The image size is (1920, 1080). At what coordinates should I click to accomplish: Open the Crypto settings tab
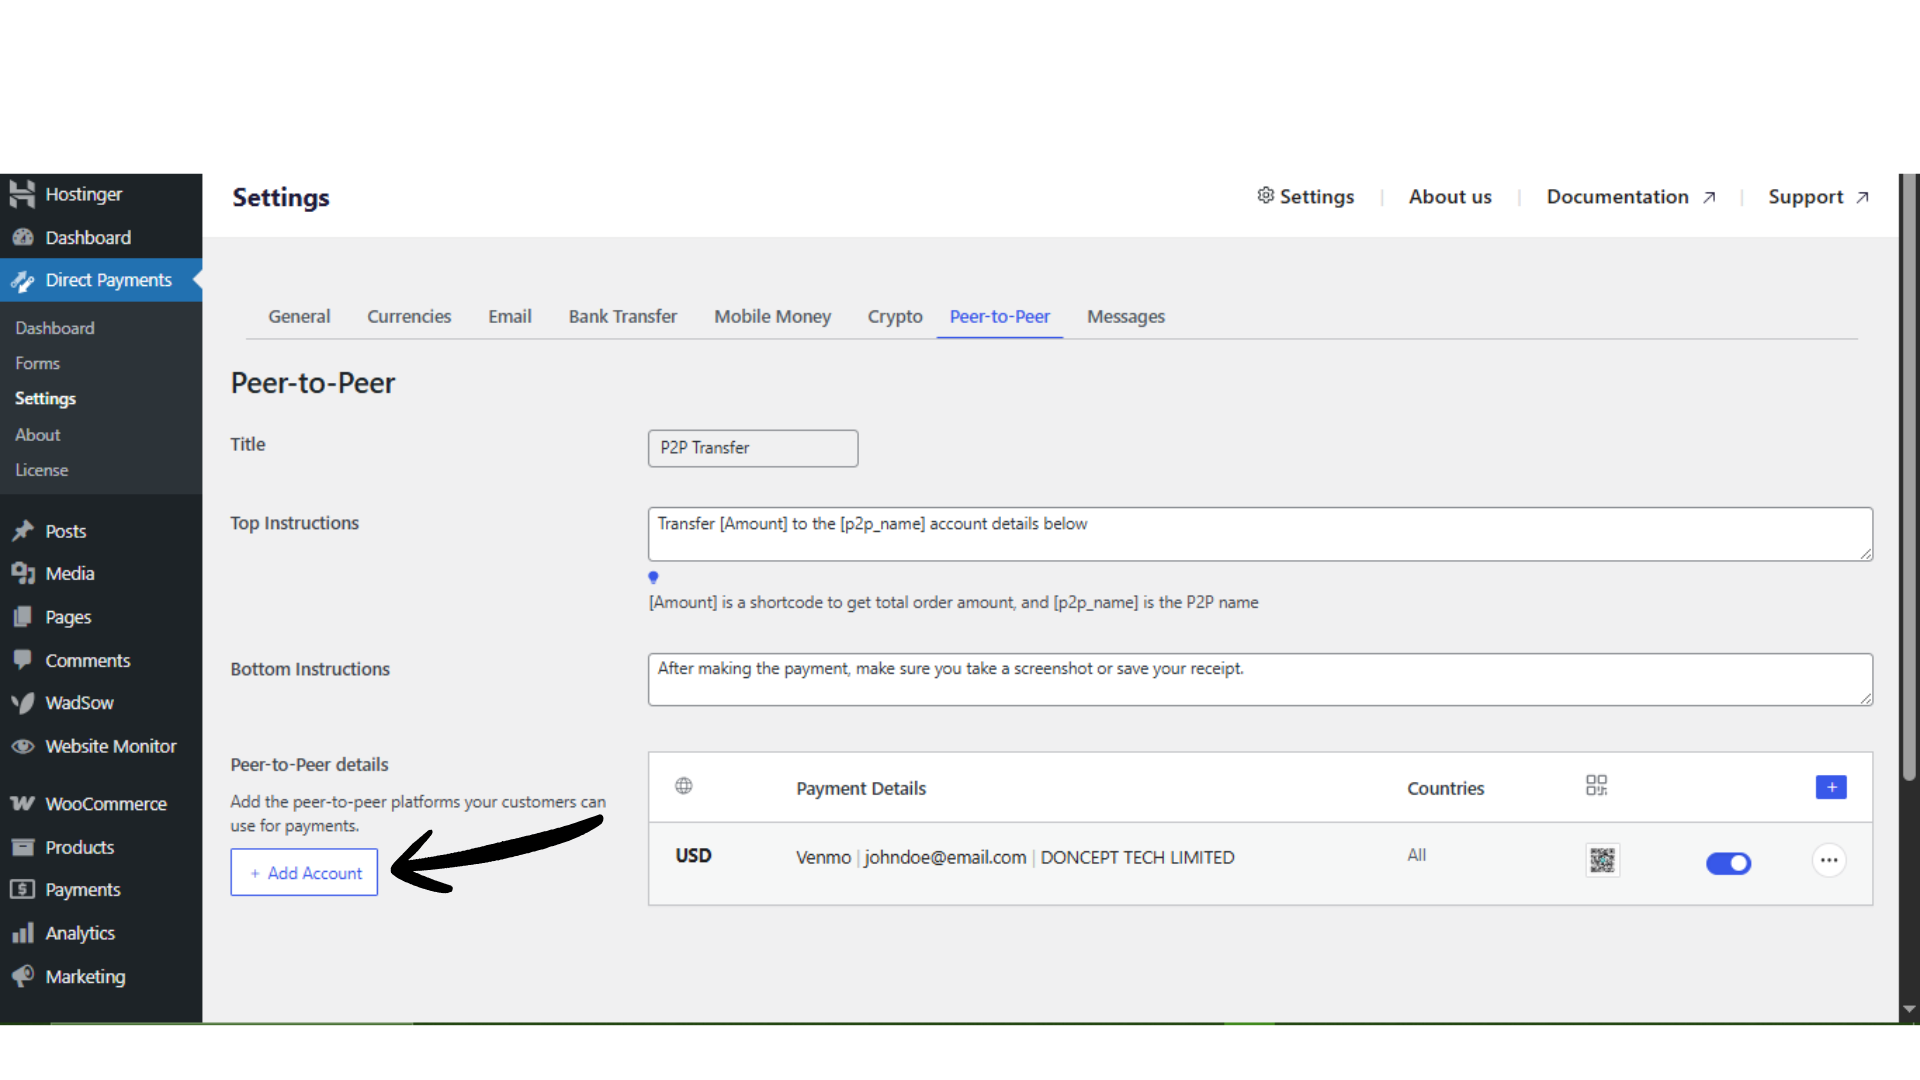894,316
